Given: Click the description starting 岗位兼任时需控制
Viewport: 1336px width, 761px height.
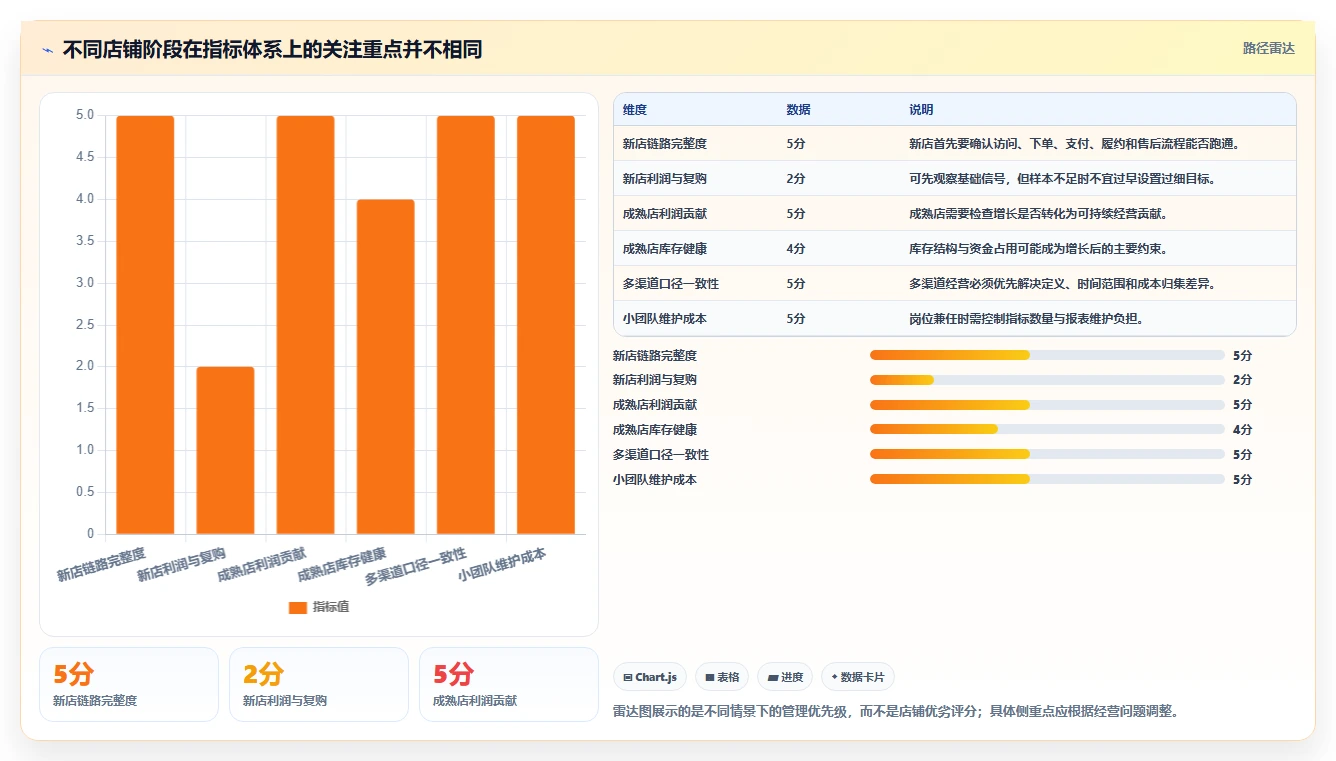Looking at the screenshot, I should (x=1027, y=319).
